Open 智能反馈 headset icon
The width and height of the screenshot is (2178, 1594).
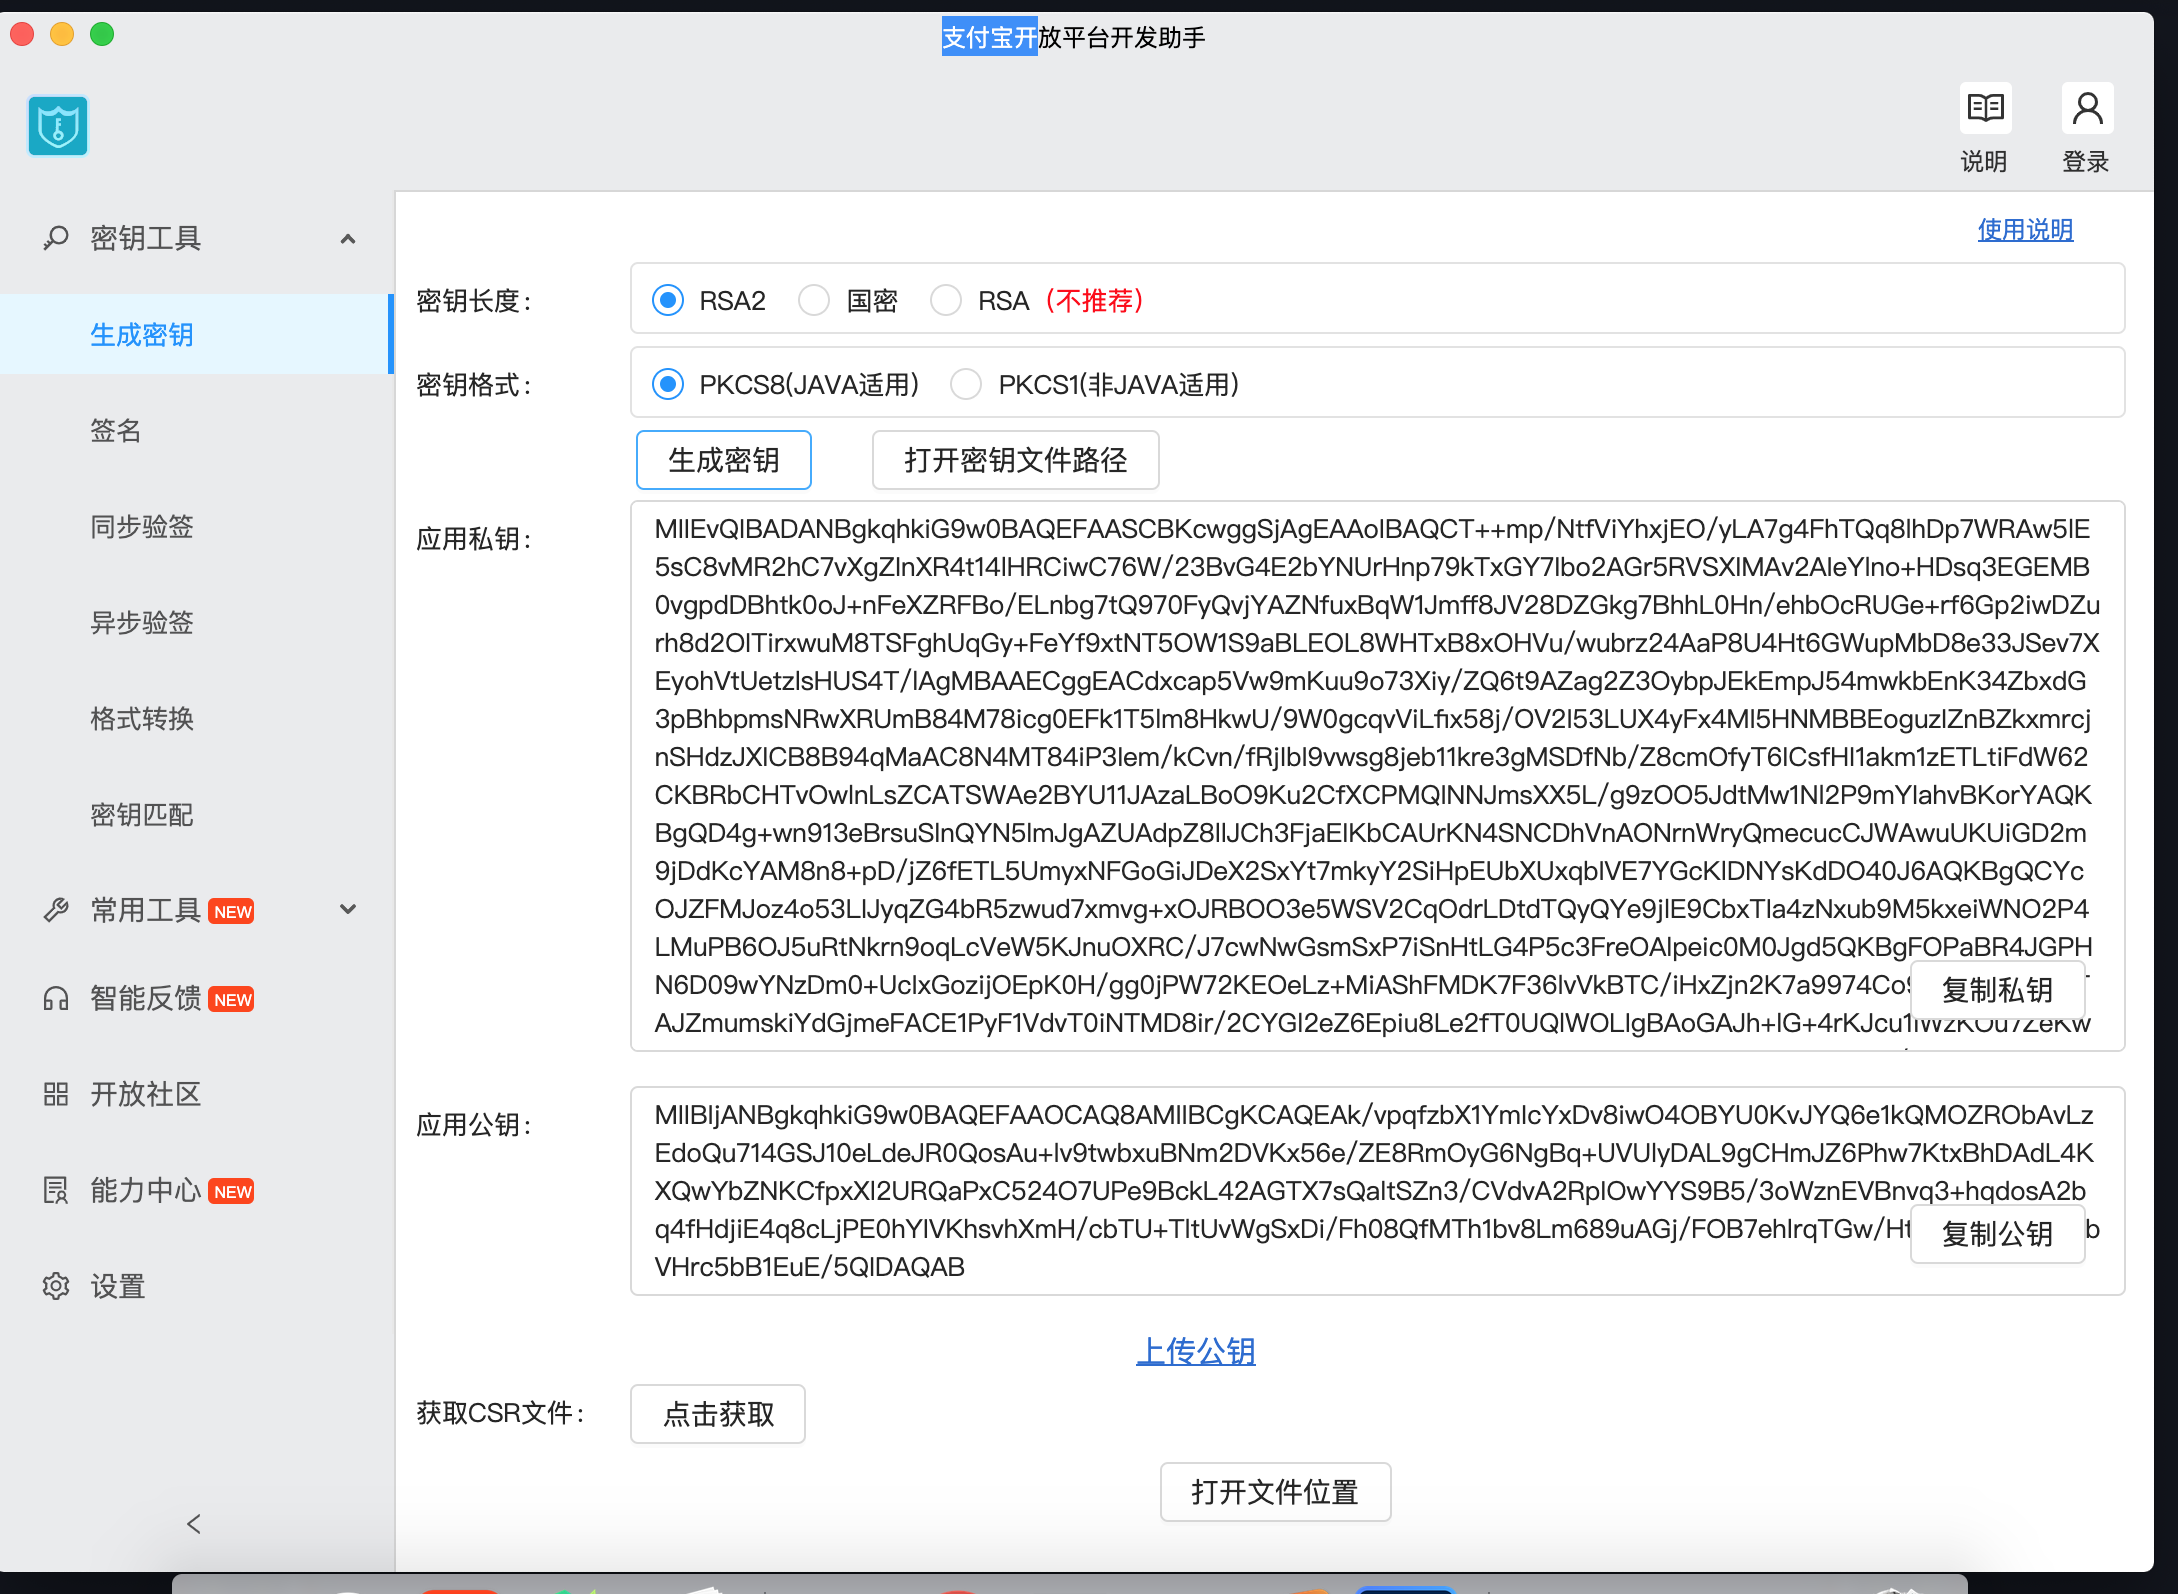pyautogui.click(x=56, y=998)
